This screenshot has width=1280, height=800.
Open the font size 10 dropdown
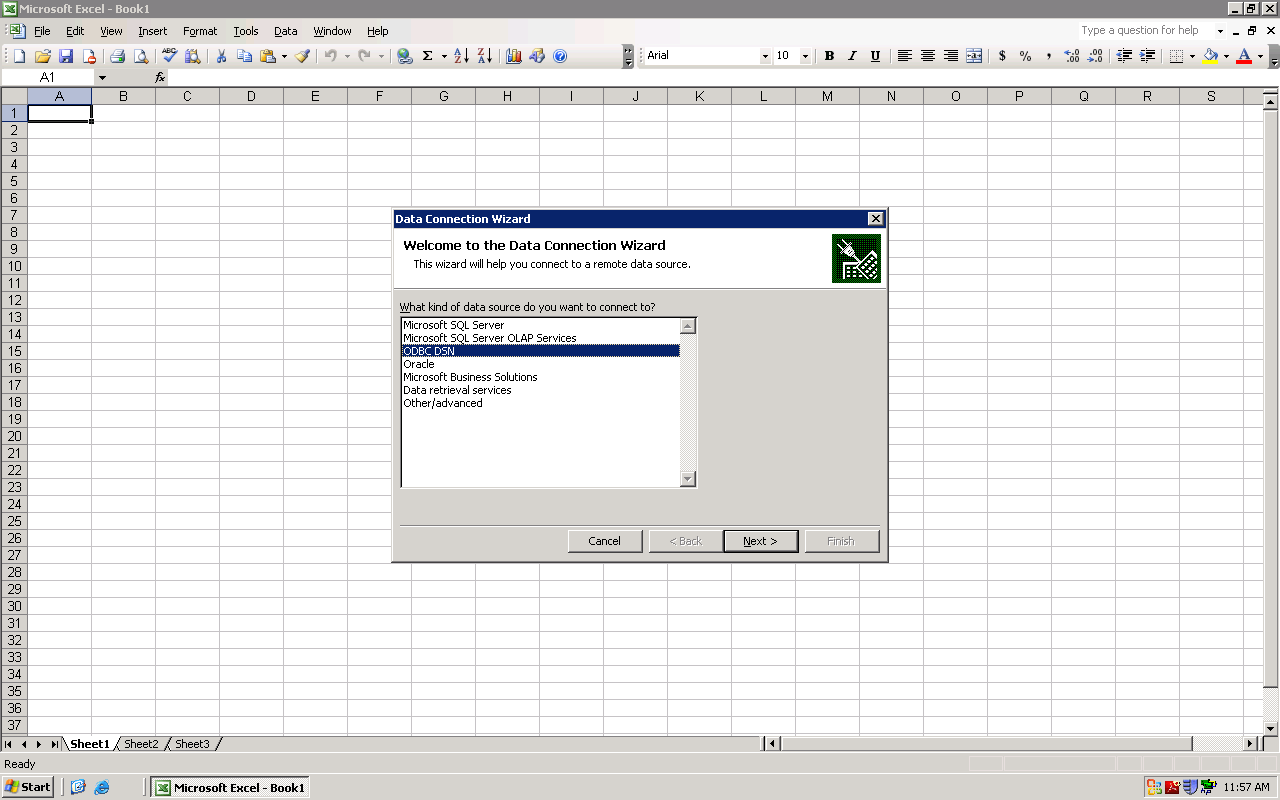pyautogui.click(x=806, y=56)
